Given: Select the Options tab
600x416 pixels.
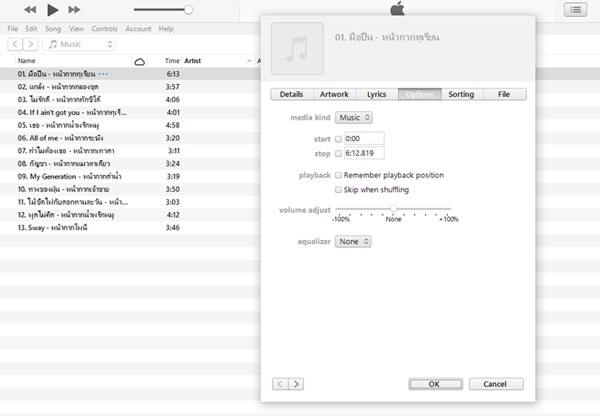Looking at the screenshot, I should [x=419, y=94].
